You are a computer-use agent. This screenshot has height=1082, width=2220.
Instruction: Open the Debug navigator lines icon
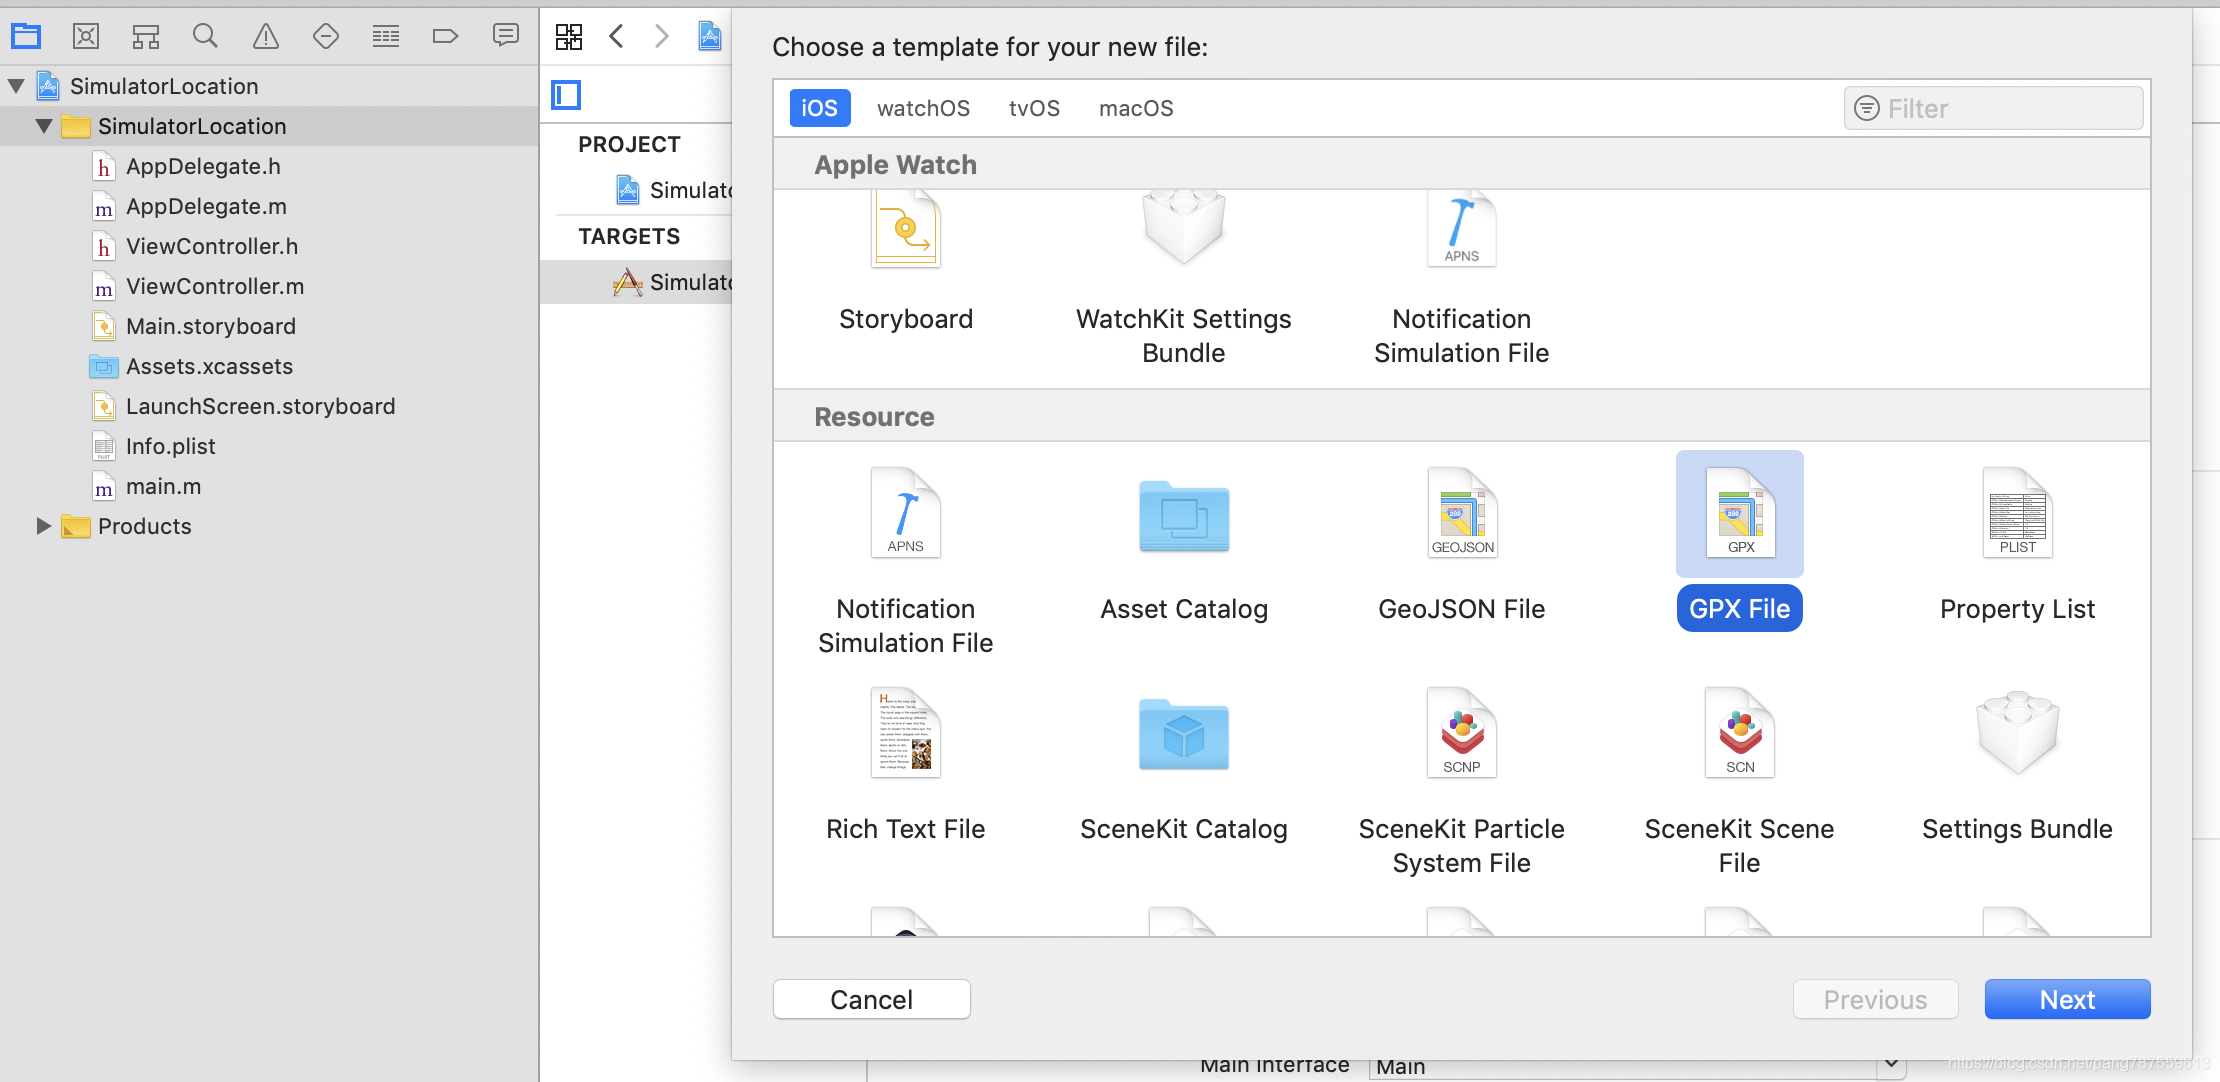click(386, 37)
